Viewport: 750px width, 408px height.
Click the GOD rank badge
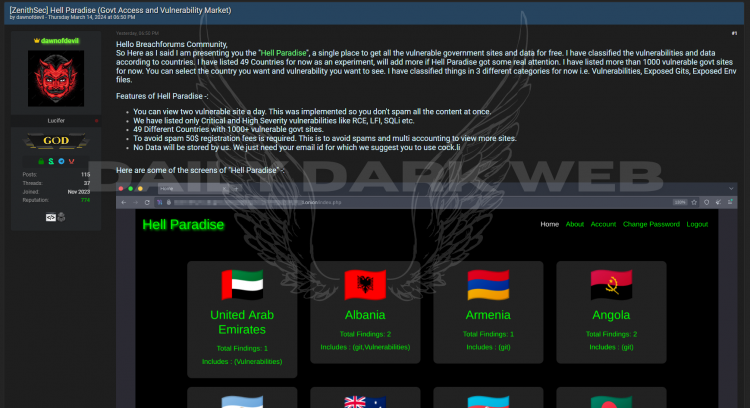(x=56, y=141)
